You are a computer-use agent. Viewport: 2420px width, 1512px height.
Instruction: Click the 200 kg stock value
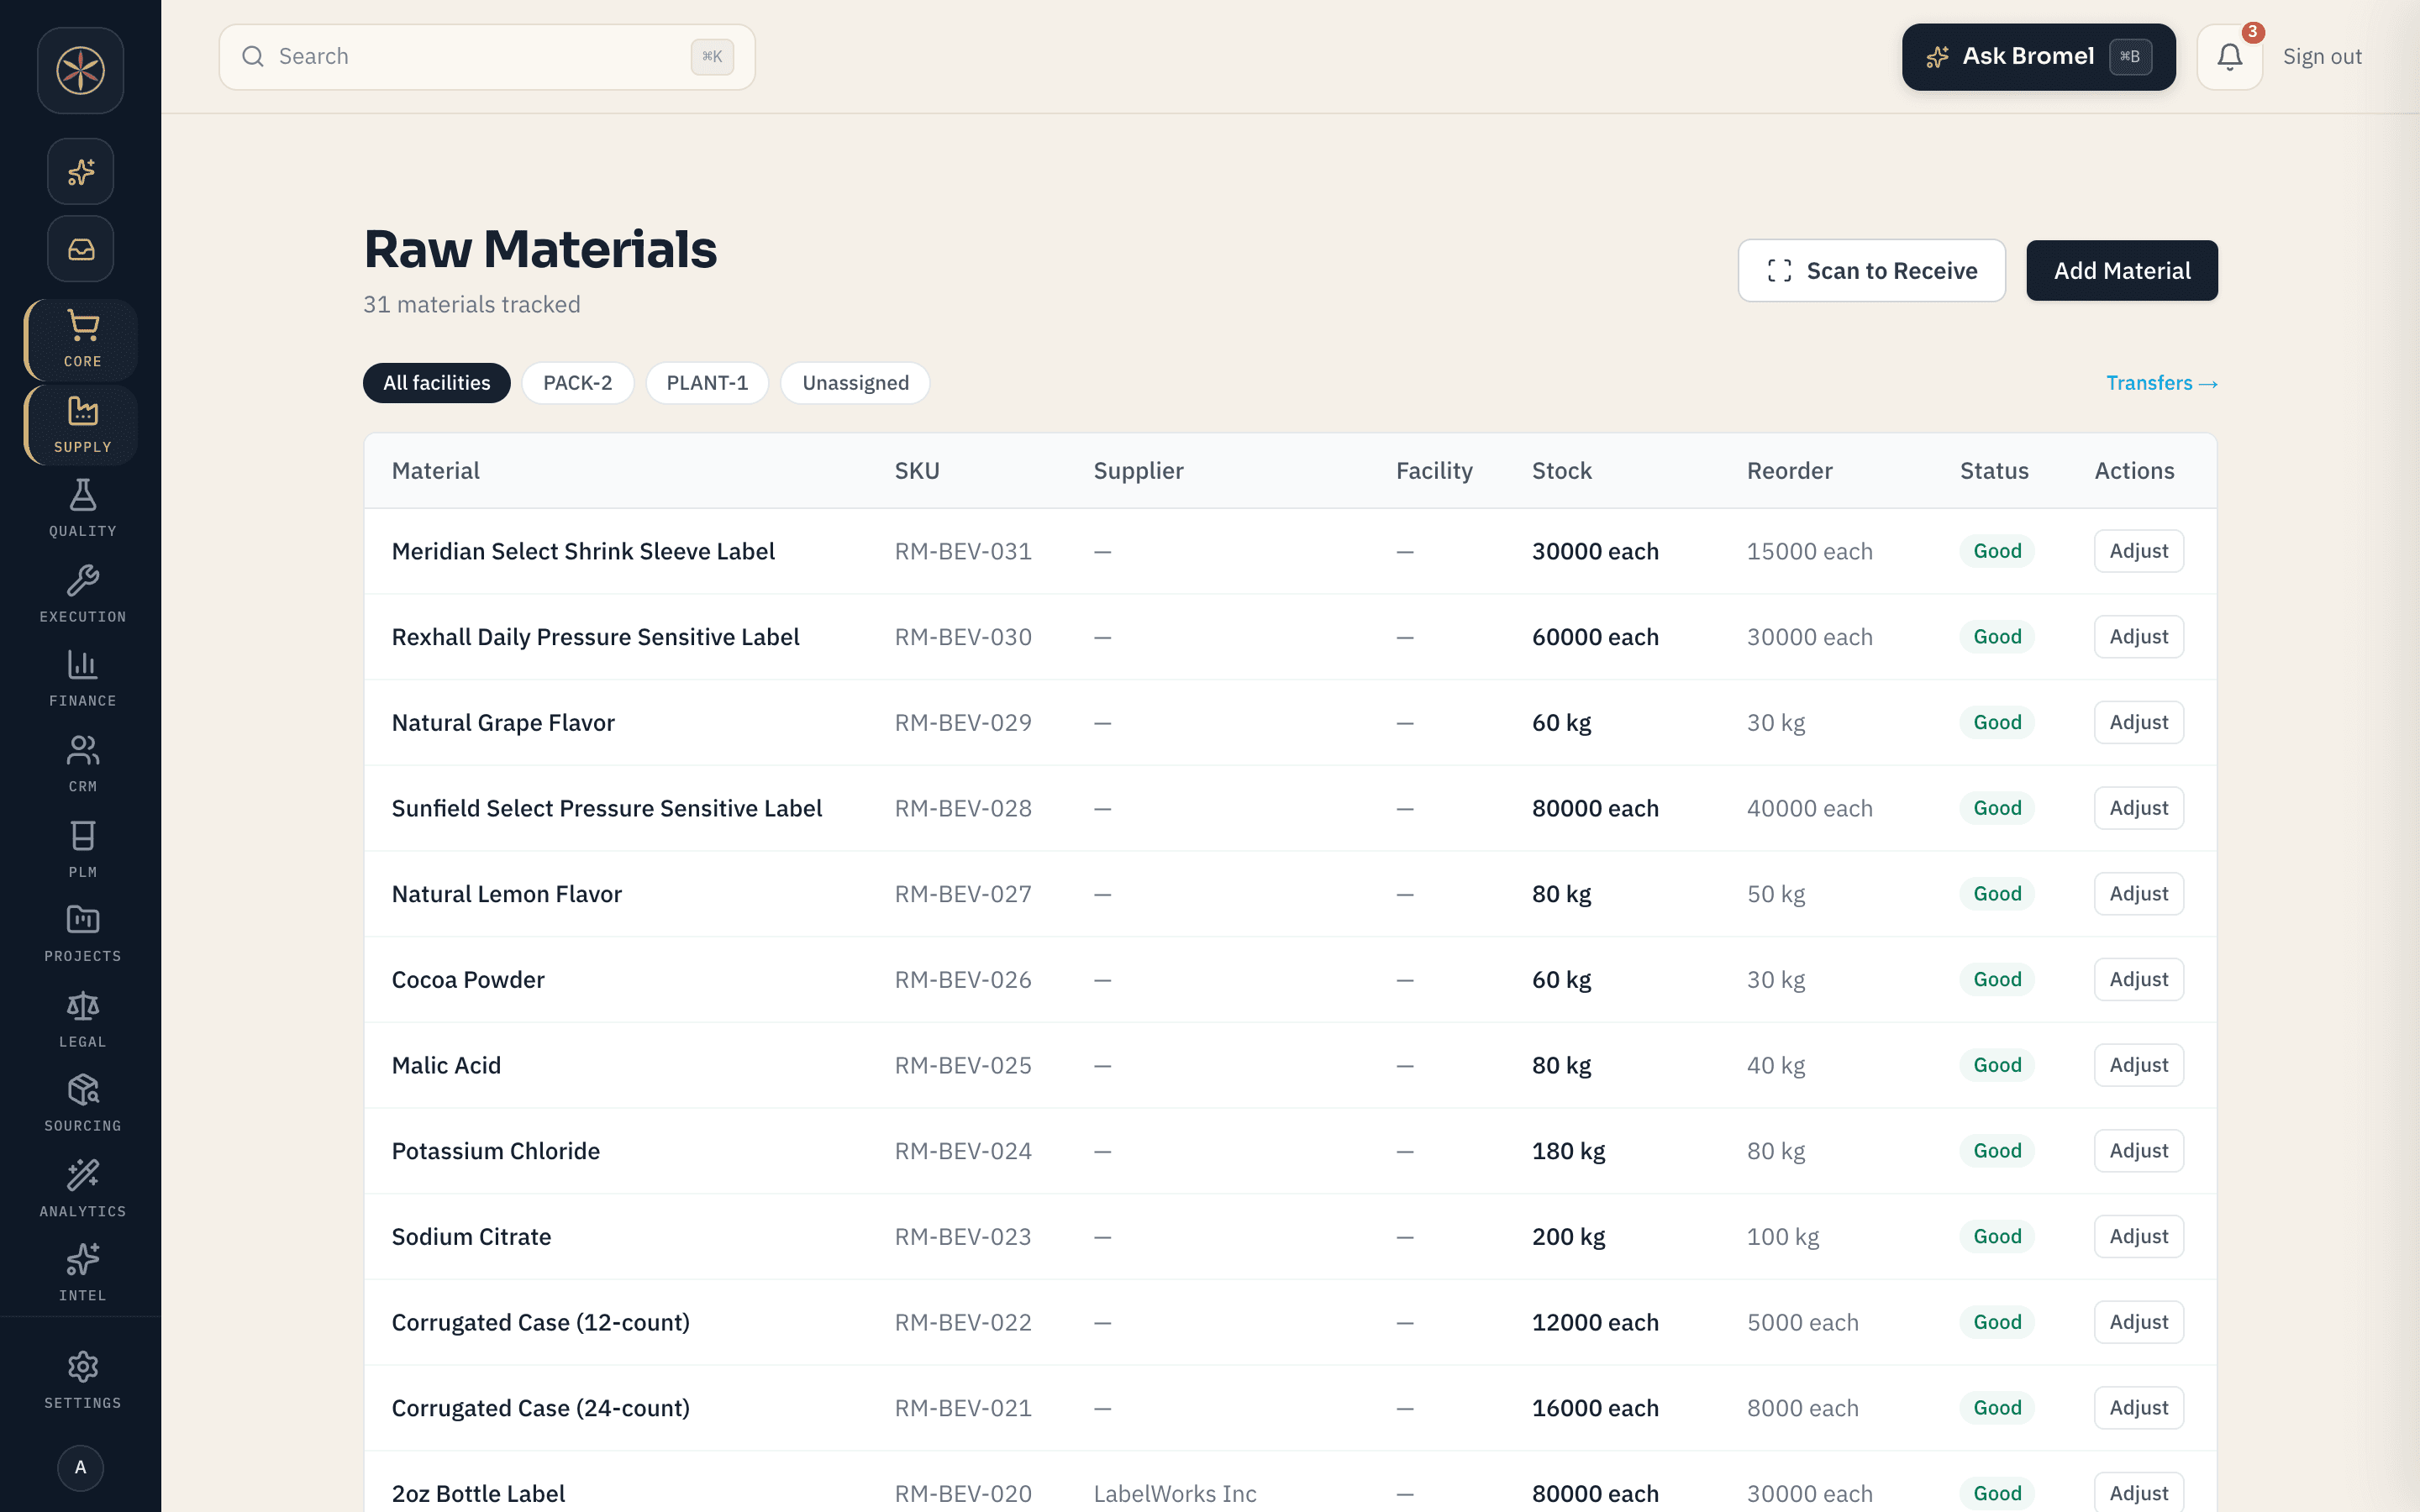(x=1568, y=1237)
